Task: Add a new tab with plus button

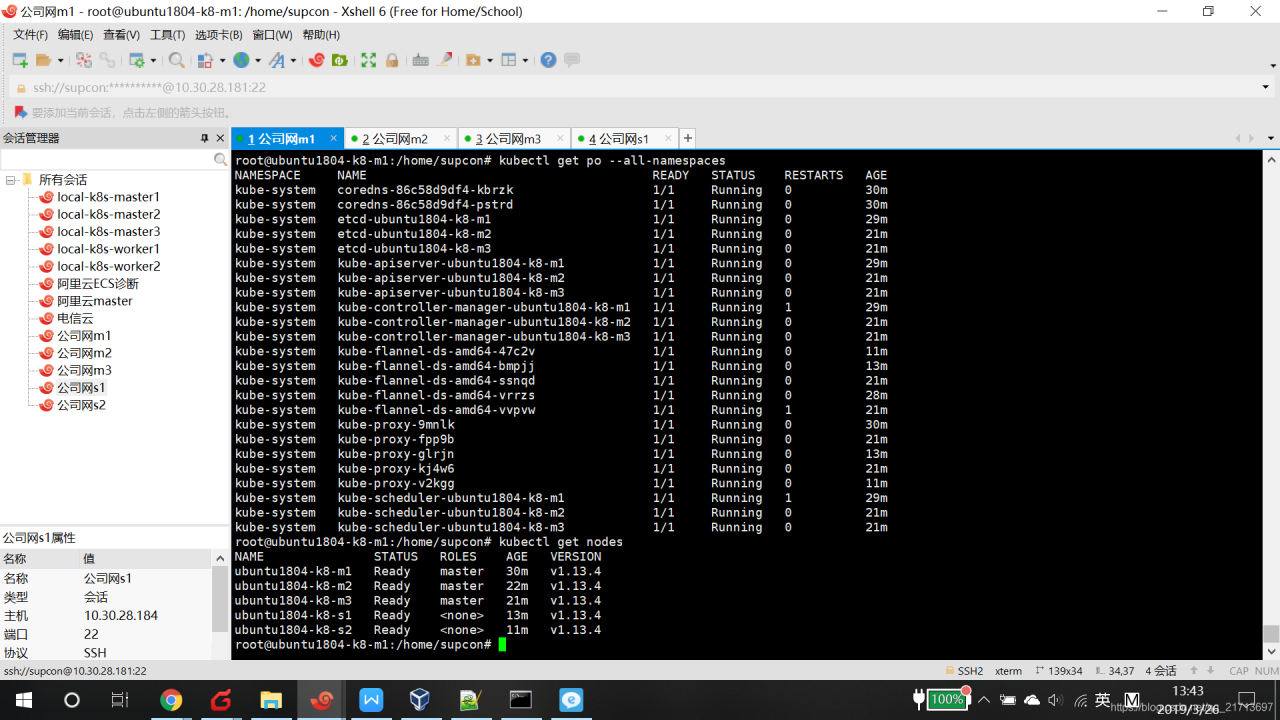Action: coord(688,138)
